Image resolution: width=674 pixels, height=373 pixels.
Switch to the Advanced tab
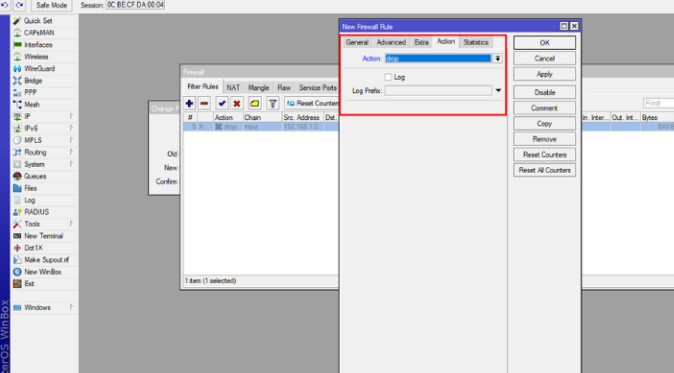pos(391,42)
